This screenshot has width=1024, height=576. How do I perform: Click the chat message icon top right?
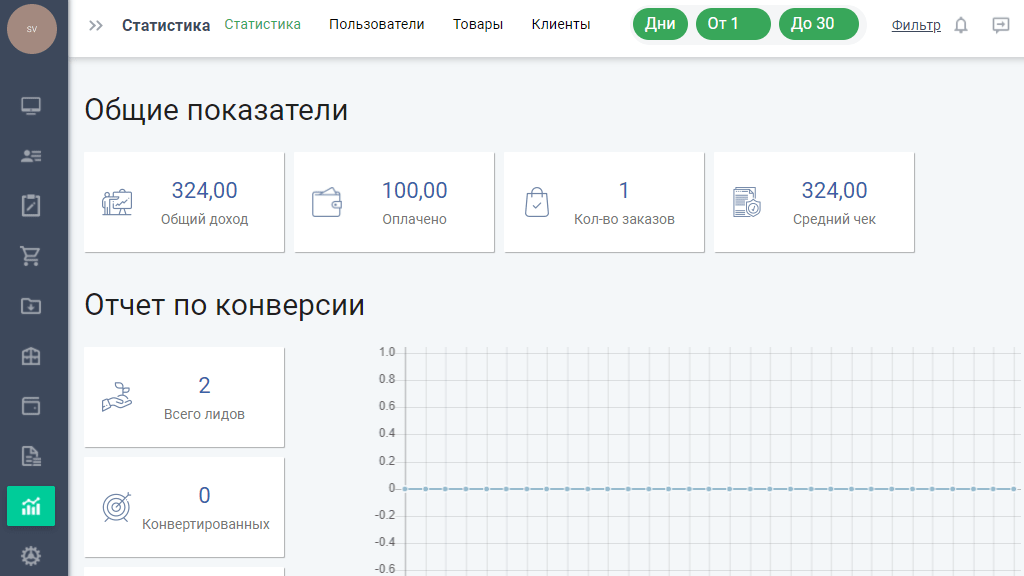[1000, 24]
